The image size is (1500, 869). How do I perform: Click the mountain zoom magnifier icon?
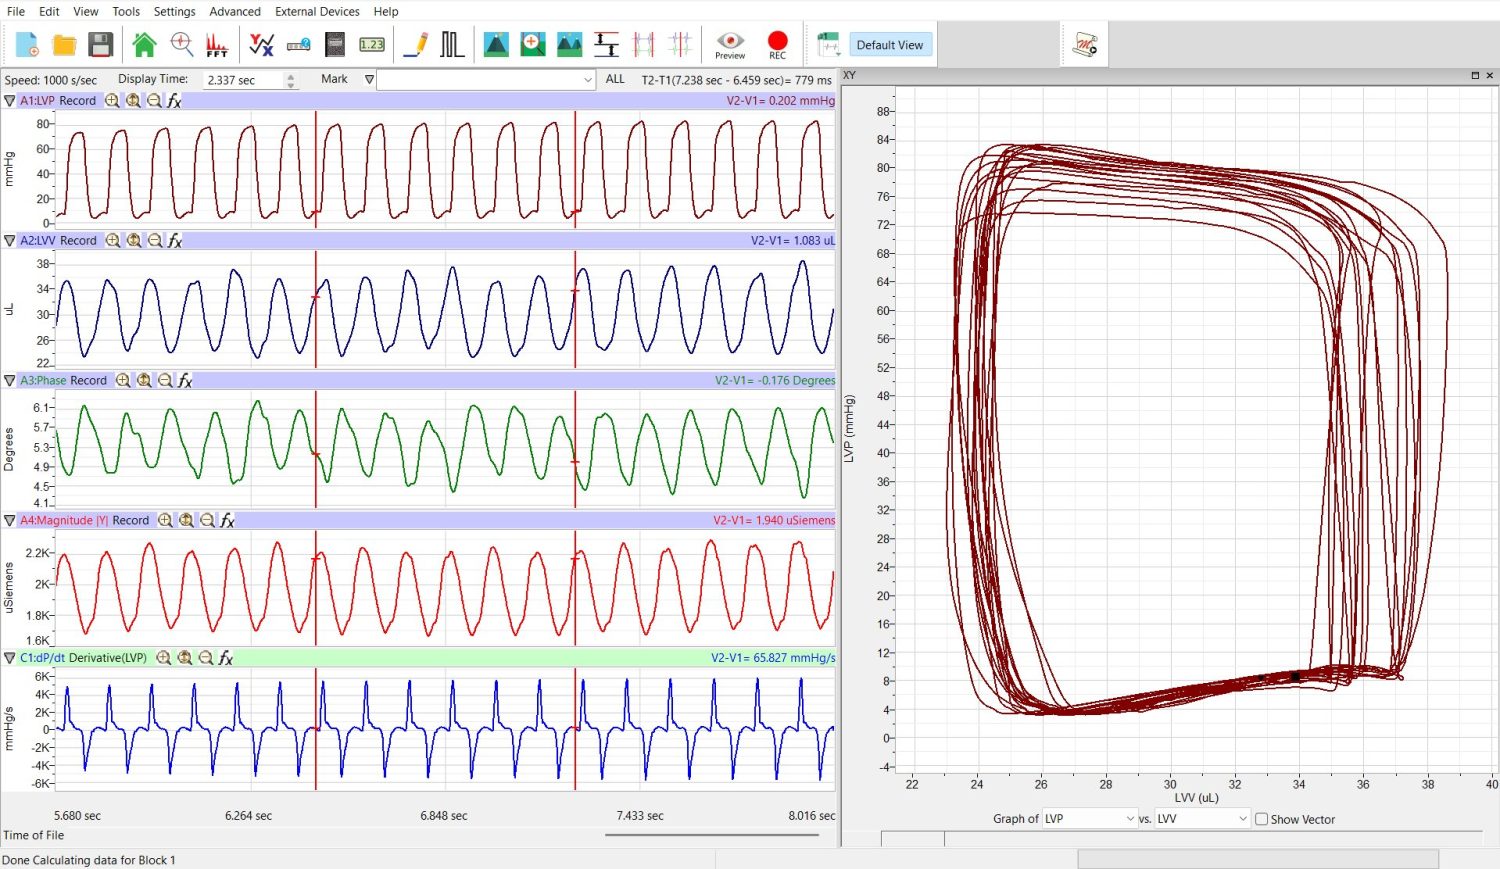click(533, 44)
